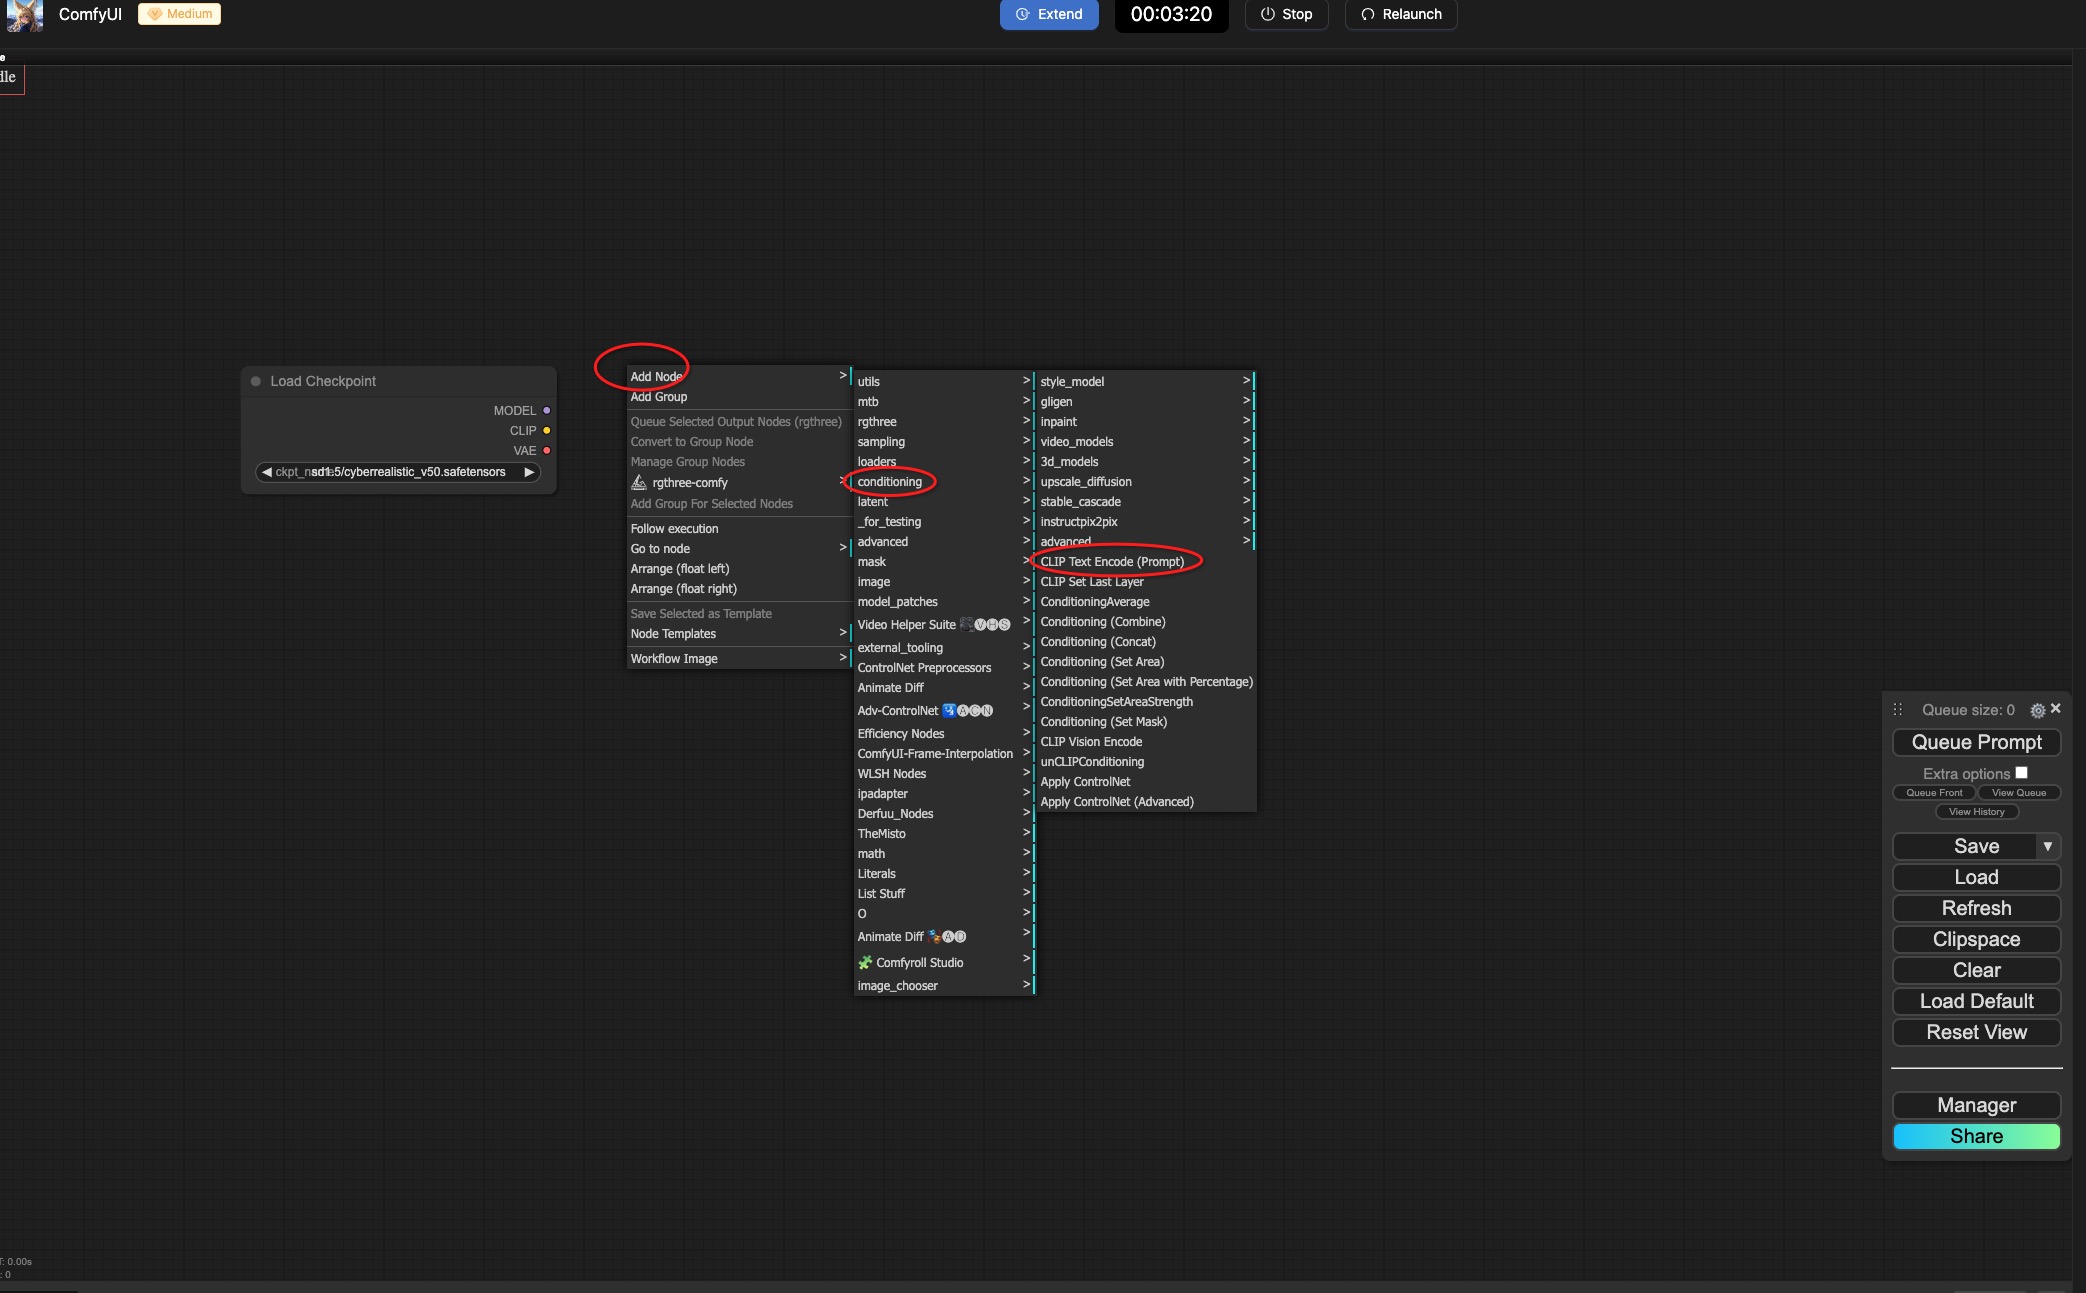This screenshot has width=2086, height=1293.
Task: Click the purple MODEL output socket
Action: coord(546,411)
